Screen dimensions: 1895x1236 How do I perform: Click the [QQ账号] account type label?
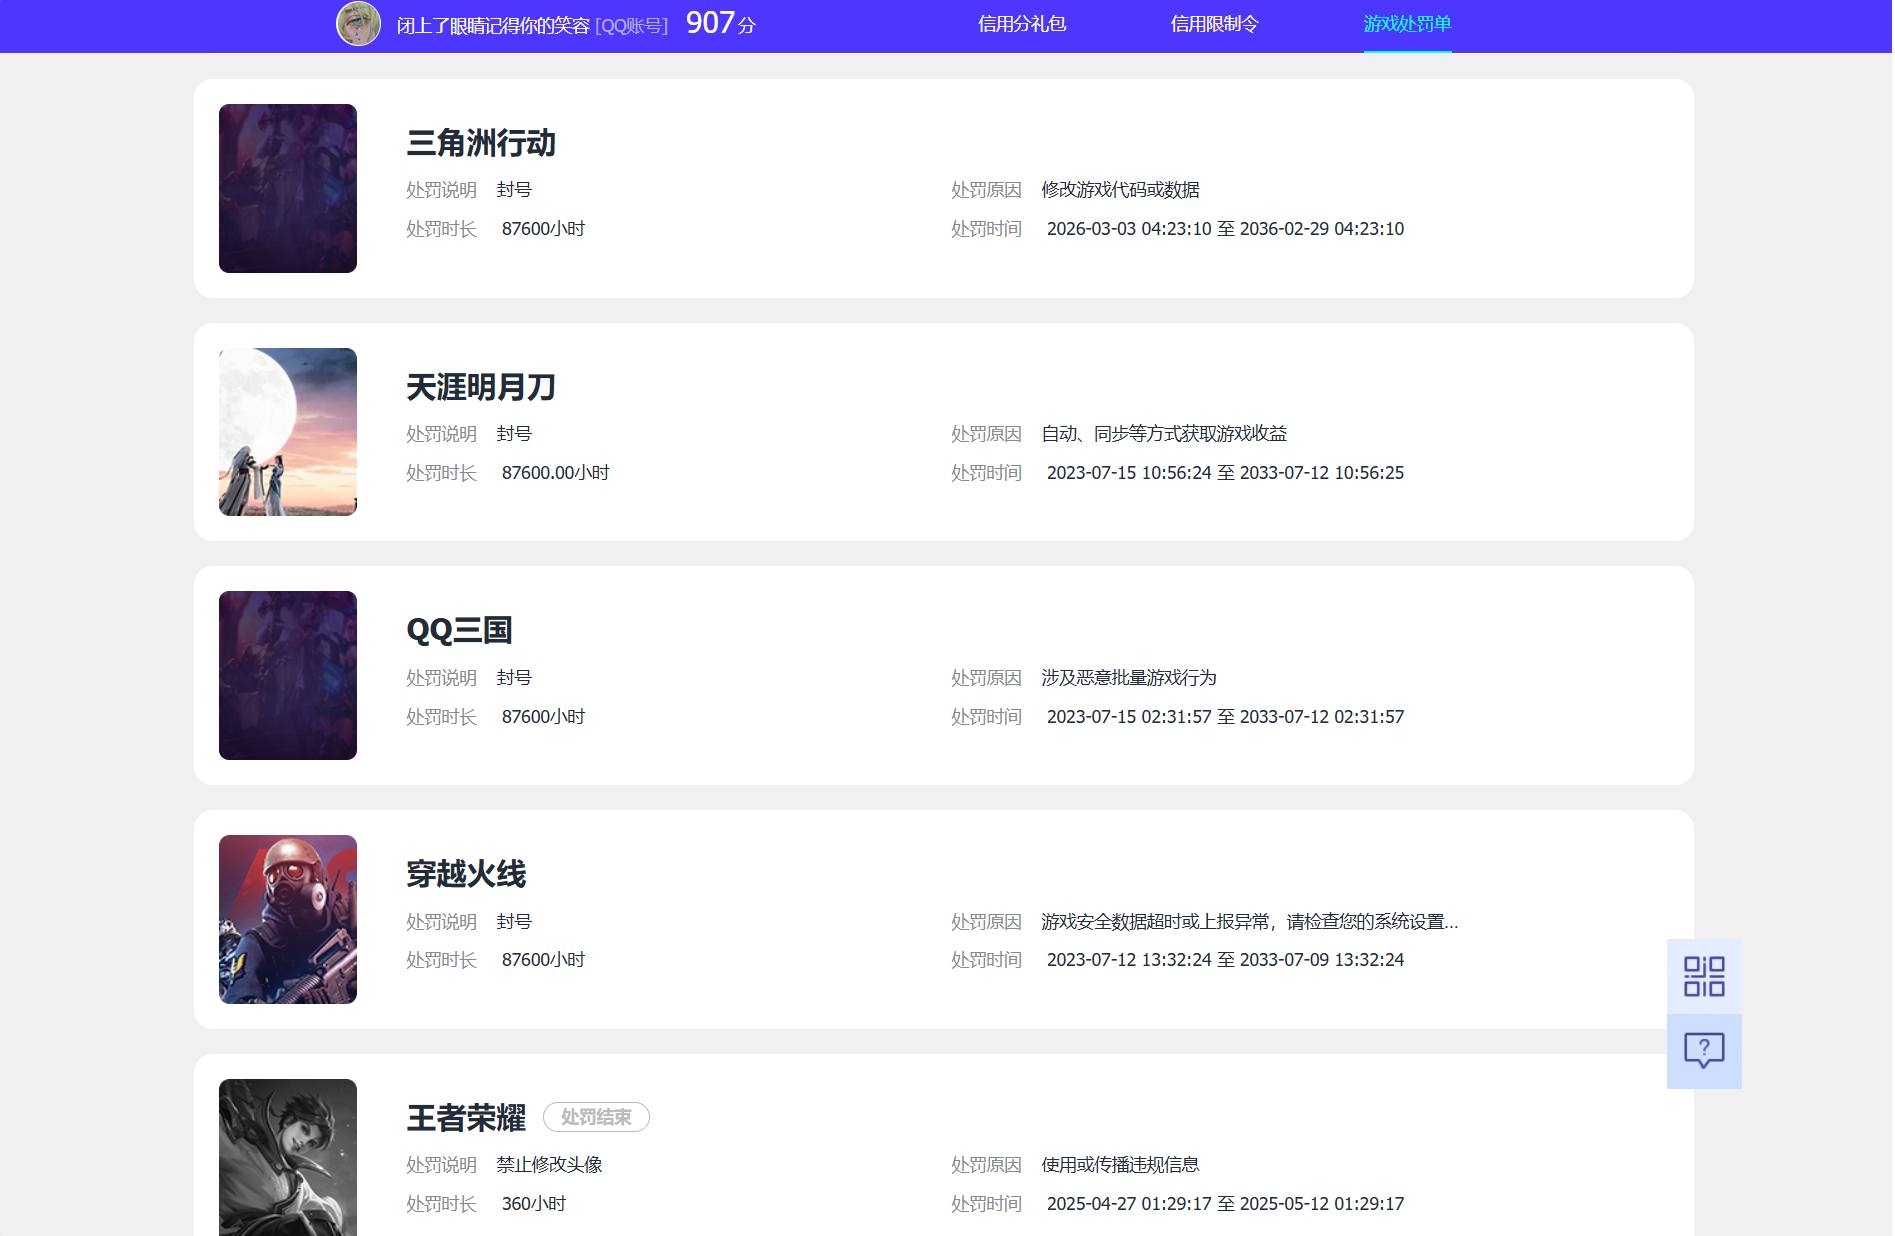coord(631,25)
